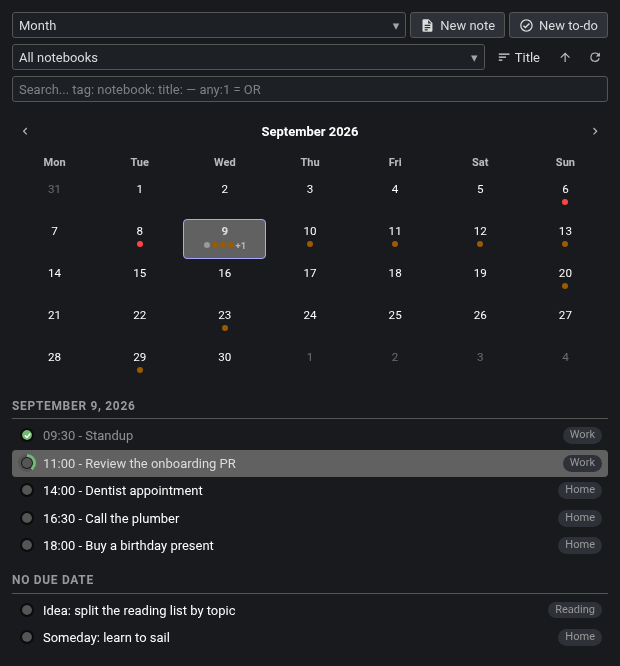Go to next month chevron

[x=595, y=131]
